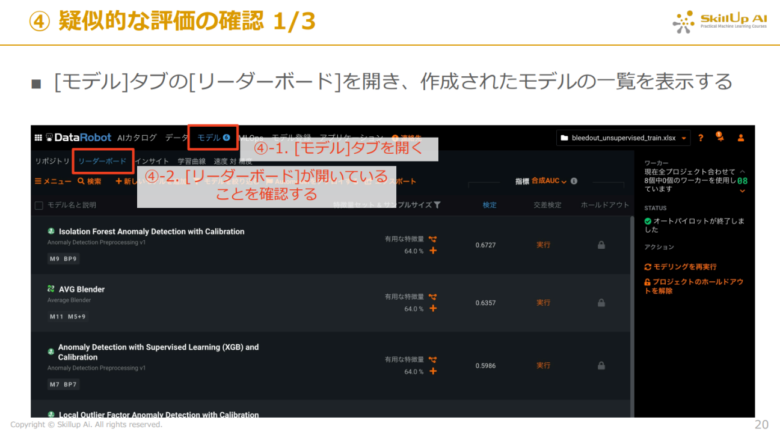Image resolution: width=780 pixels, height=435 pixels.
Task: Click the holdout lock icon for AVG Blender
Action: (x=601, y=301)
